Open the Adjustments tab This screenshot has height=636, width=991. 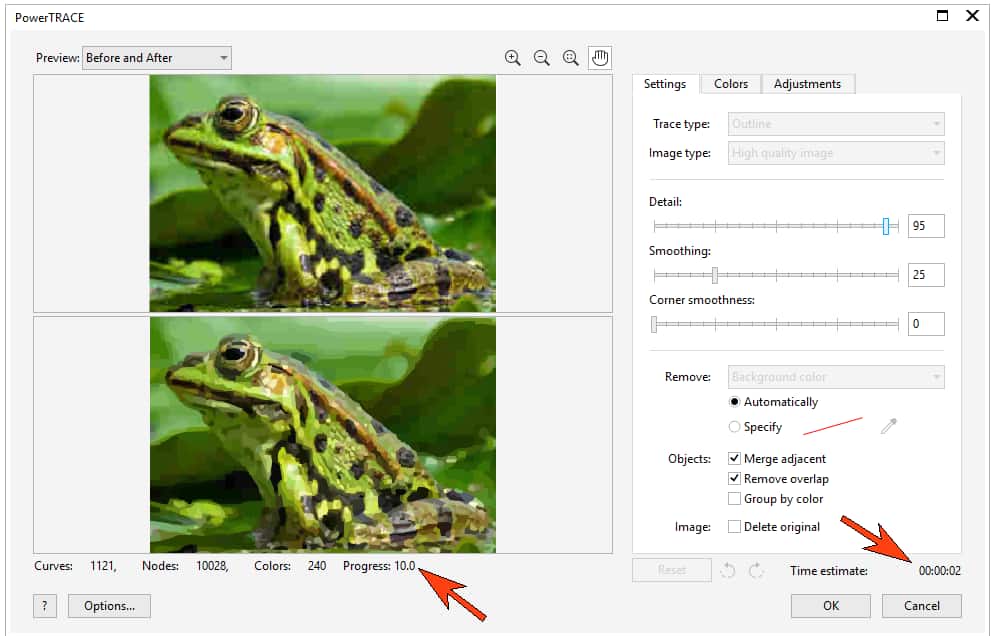click(808, 84)
